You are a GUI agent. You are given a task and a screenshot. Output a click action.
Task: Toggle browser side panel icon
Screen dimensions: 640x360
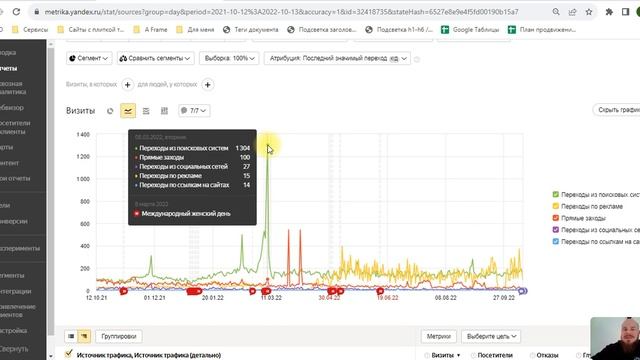point(625,12)
